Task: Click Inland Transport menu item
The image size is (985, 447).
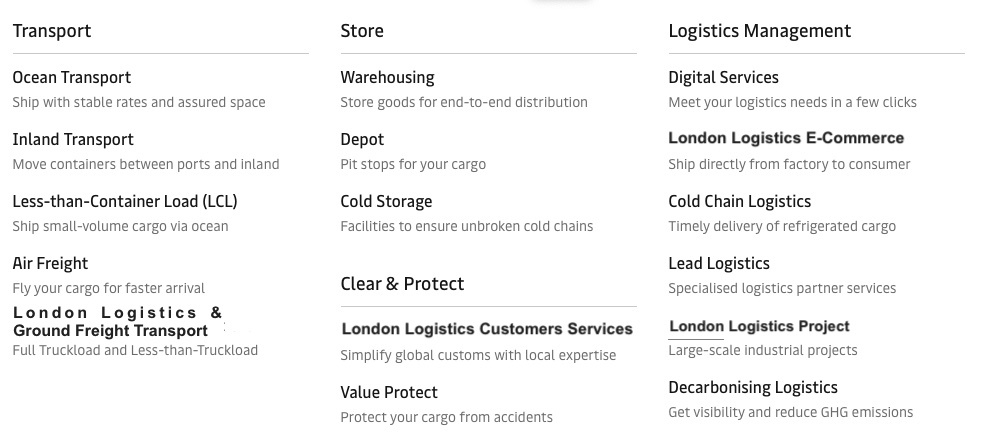Action: 73,140
